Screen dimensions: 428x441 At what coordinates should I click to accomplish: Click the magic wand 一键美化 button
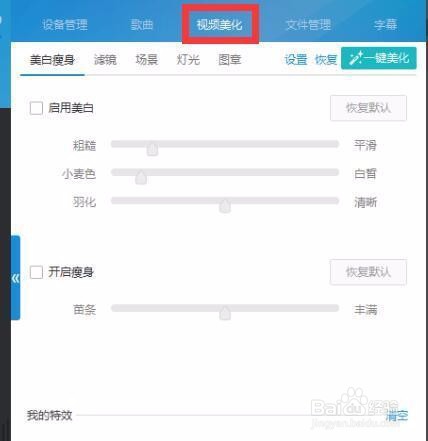point(379,58)
